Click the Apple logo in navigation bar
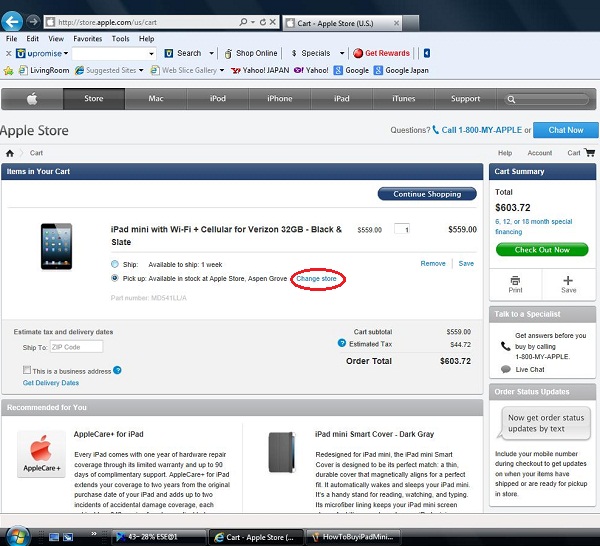This screenshot has width=600, height=546. pos(32,99)
